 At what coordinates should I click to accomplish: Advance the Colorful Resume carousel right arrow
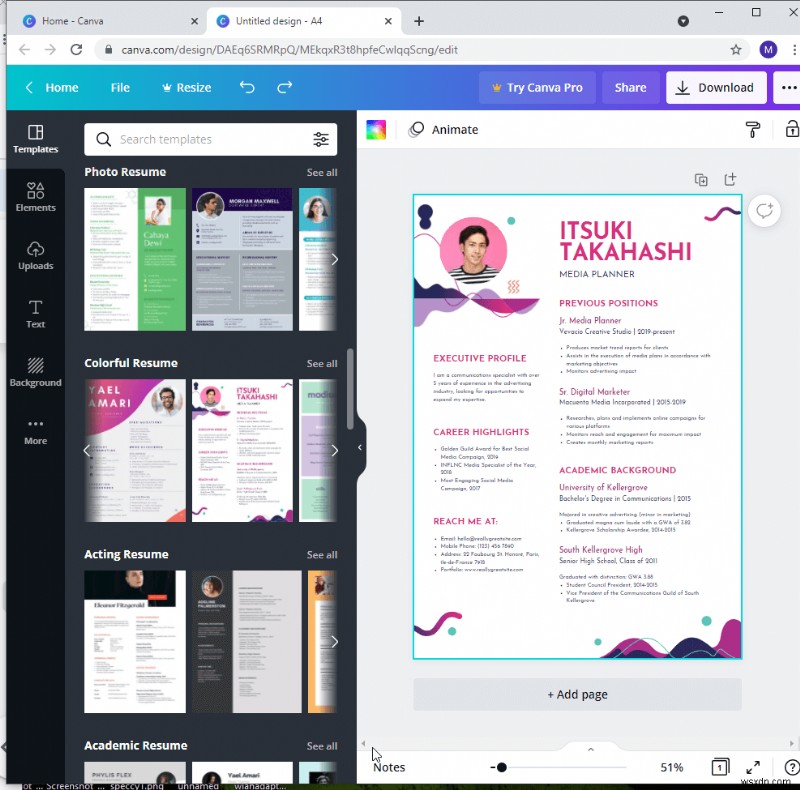[x=335, y=450]
